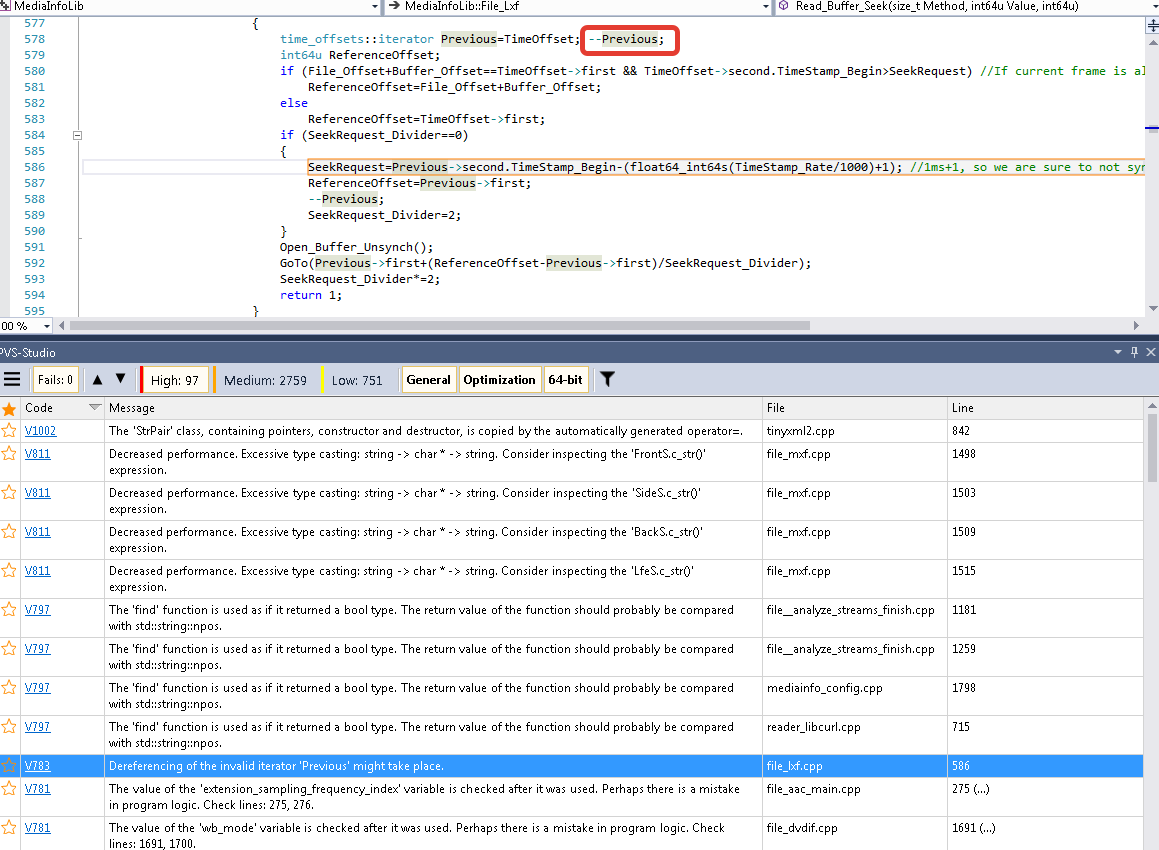Go to previous message with up arrow

(98, 380)
